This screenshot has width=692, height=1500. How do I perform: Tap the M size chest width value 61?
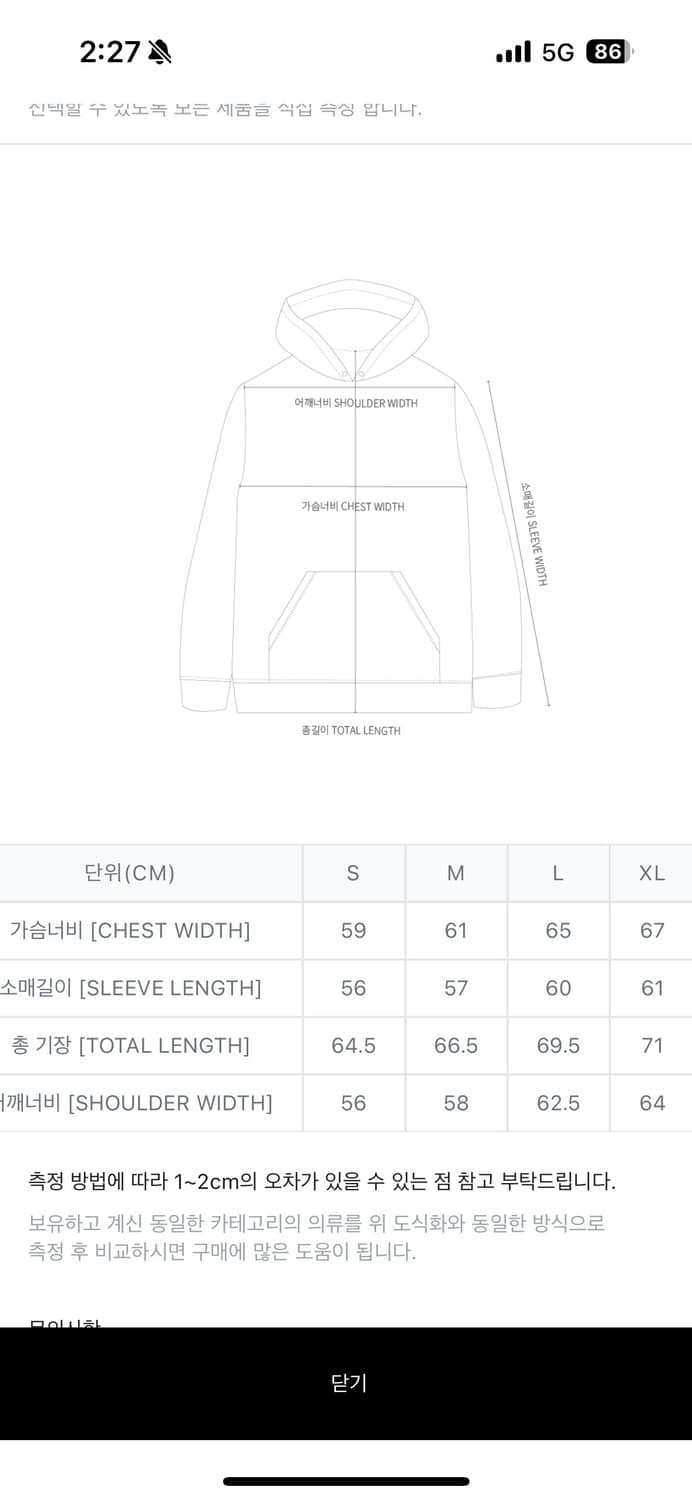456,930
